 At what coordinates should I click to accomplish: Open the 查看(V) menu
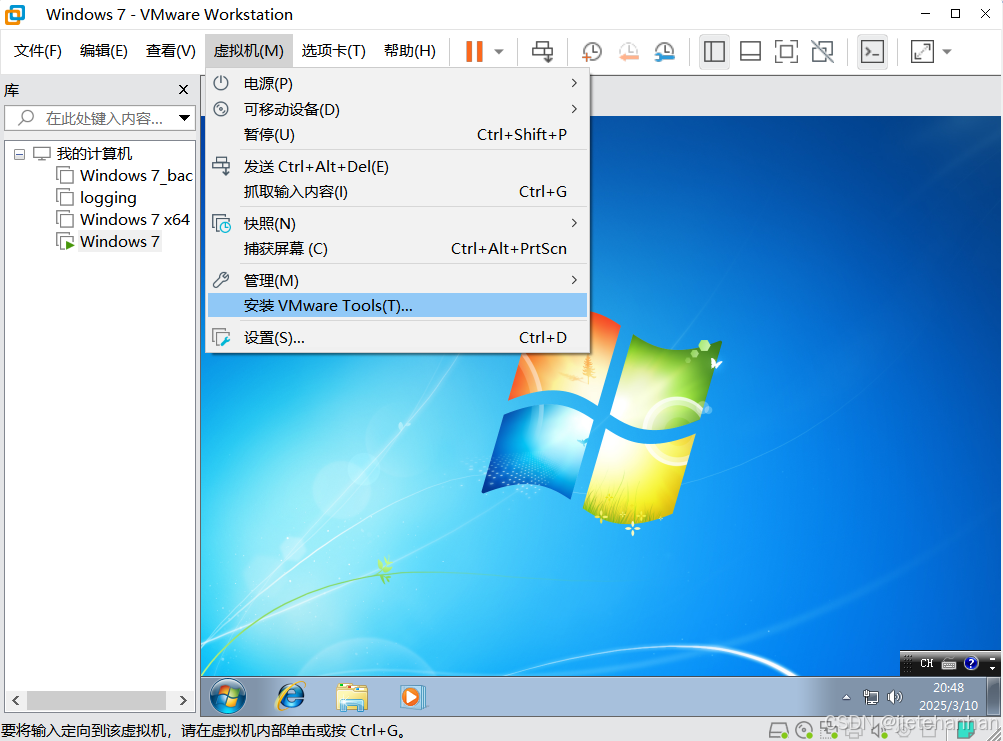click(x=170, y=51)
